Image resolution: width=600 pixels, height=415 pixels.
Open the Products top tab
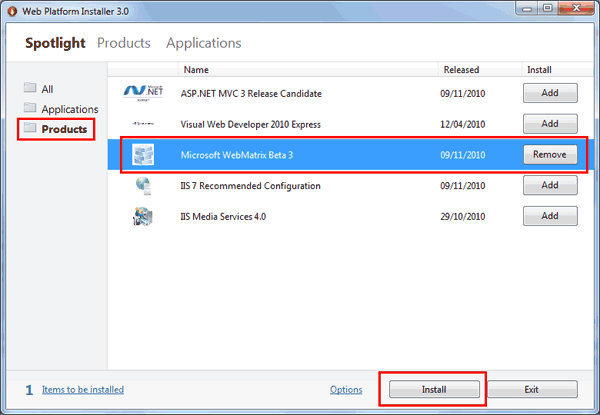[x=124, y=43]
